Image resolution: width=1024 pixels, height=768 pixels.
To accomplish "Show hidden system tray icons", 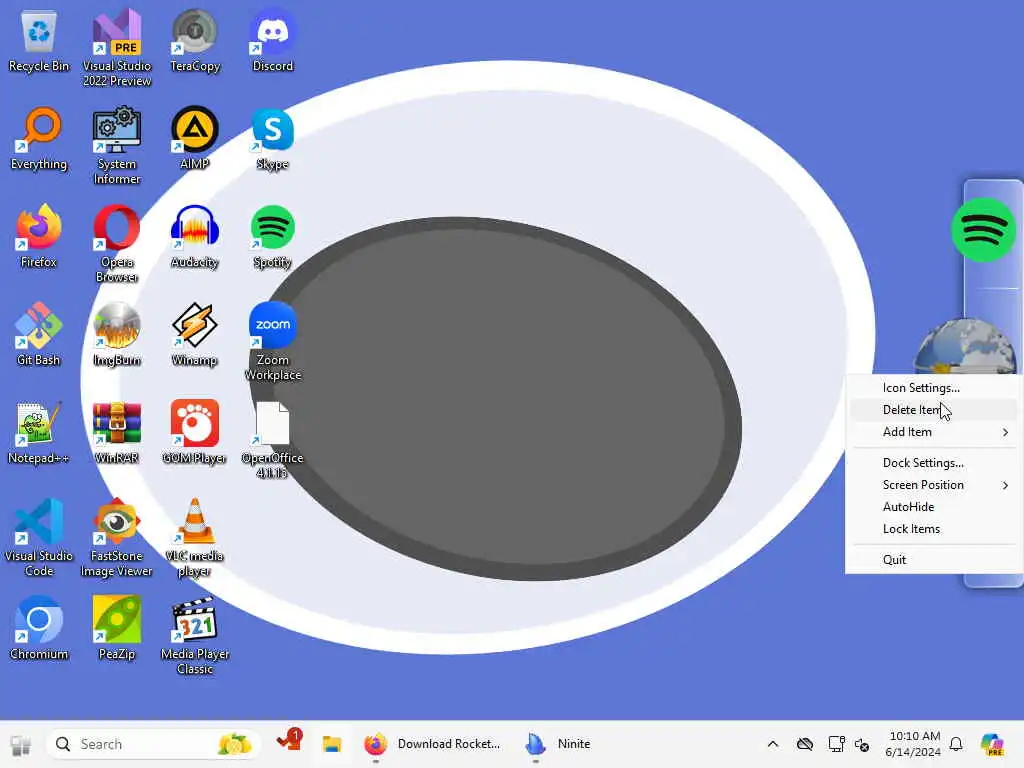I will pos(773,744).
